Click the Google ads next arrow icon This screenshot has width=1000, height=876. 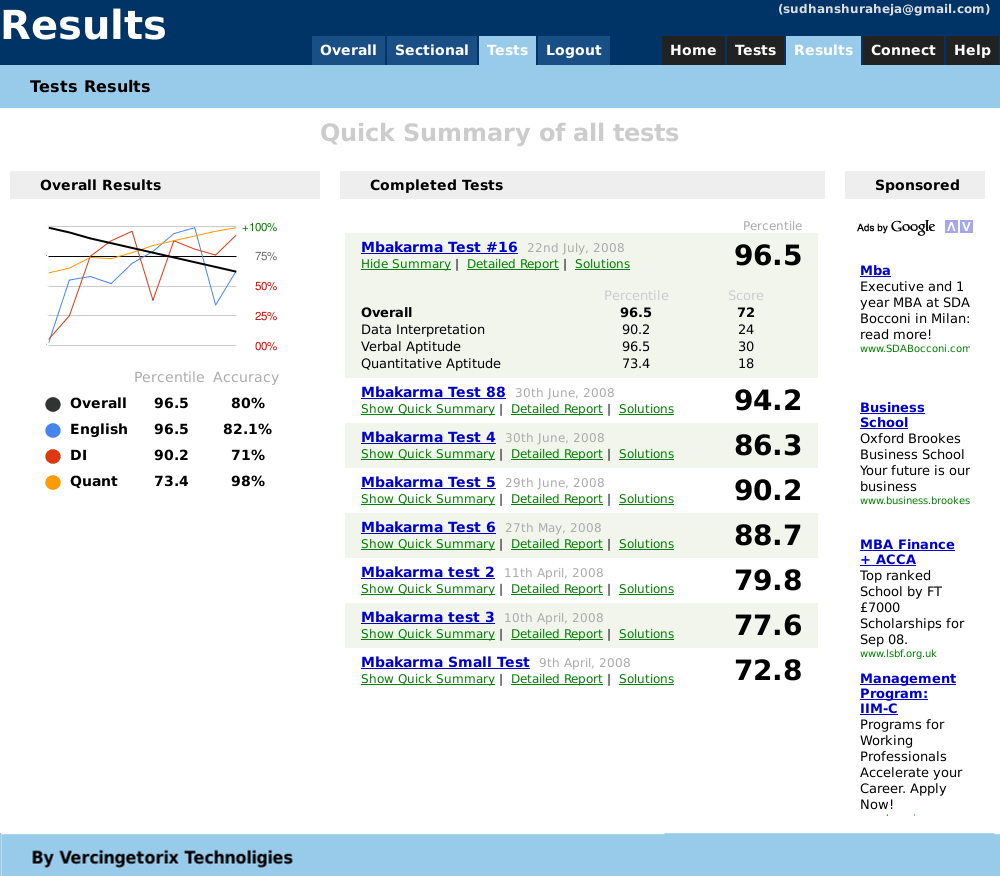coord(966,226)
